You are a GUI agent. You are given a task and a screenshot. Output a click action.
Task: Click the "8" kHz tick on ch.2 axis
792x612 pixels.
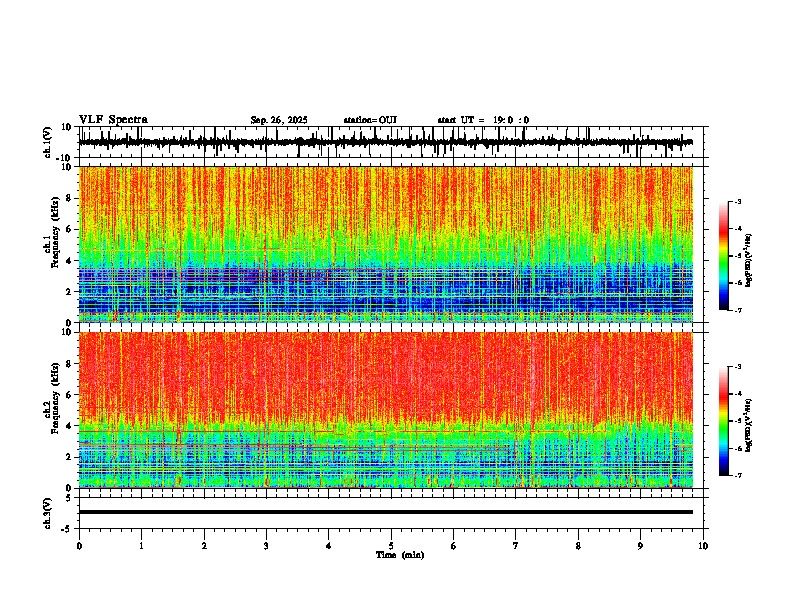[69, 364]
